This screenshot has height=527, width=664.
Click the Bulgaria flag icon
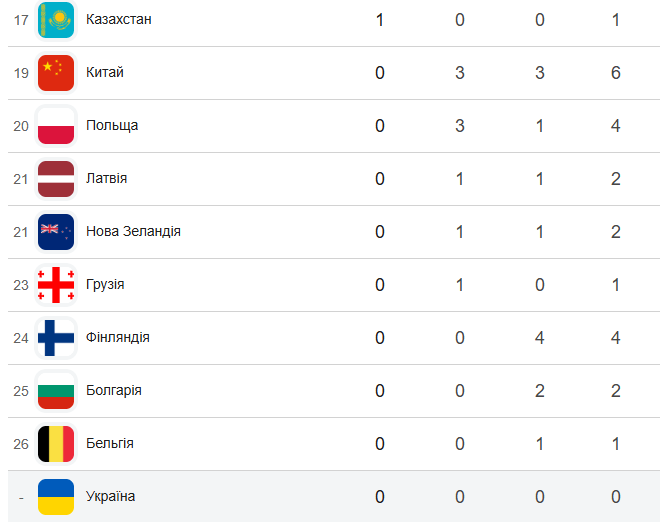click(56, 390)
